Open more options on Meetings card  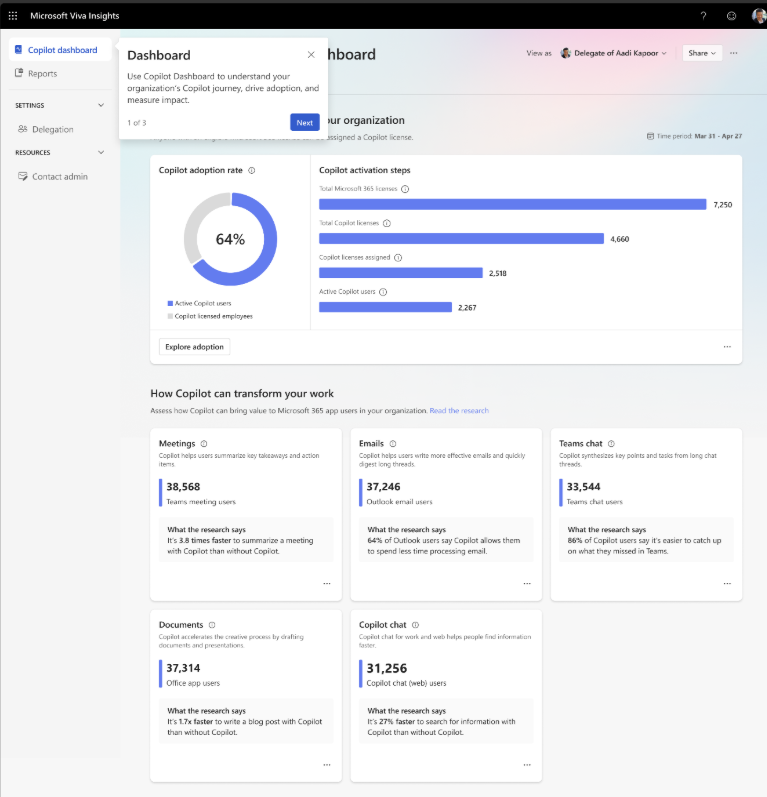pyautogui.click(x=327, y=584)
